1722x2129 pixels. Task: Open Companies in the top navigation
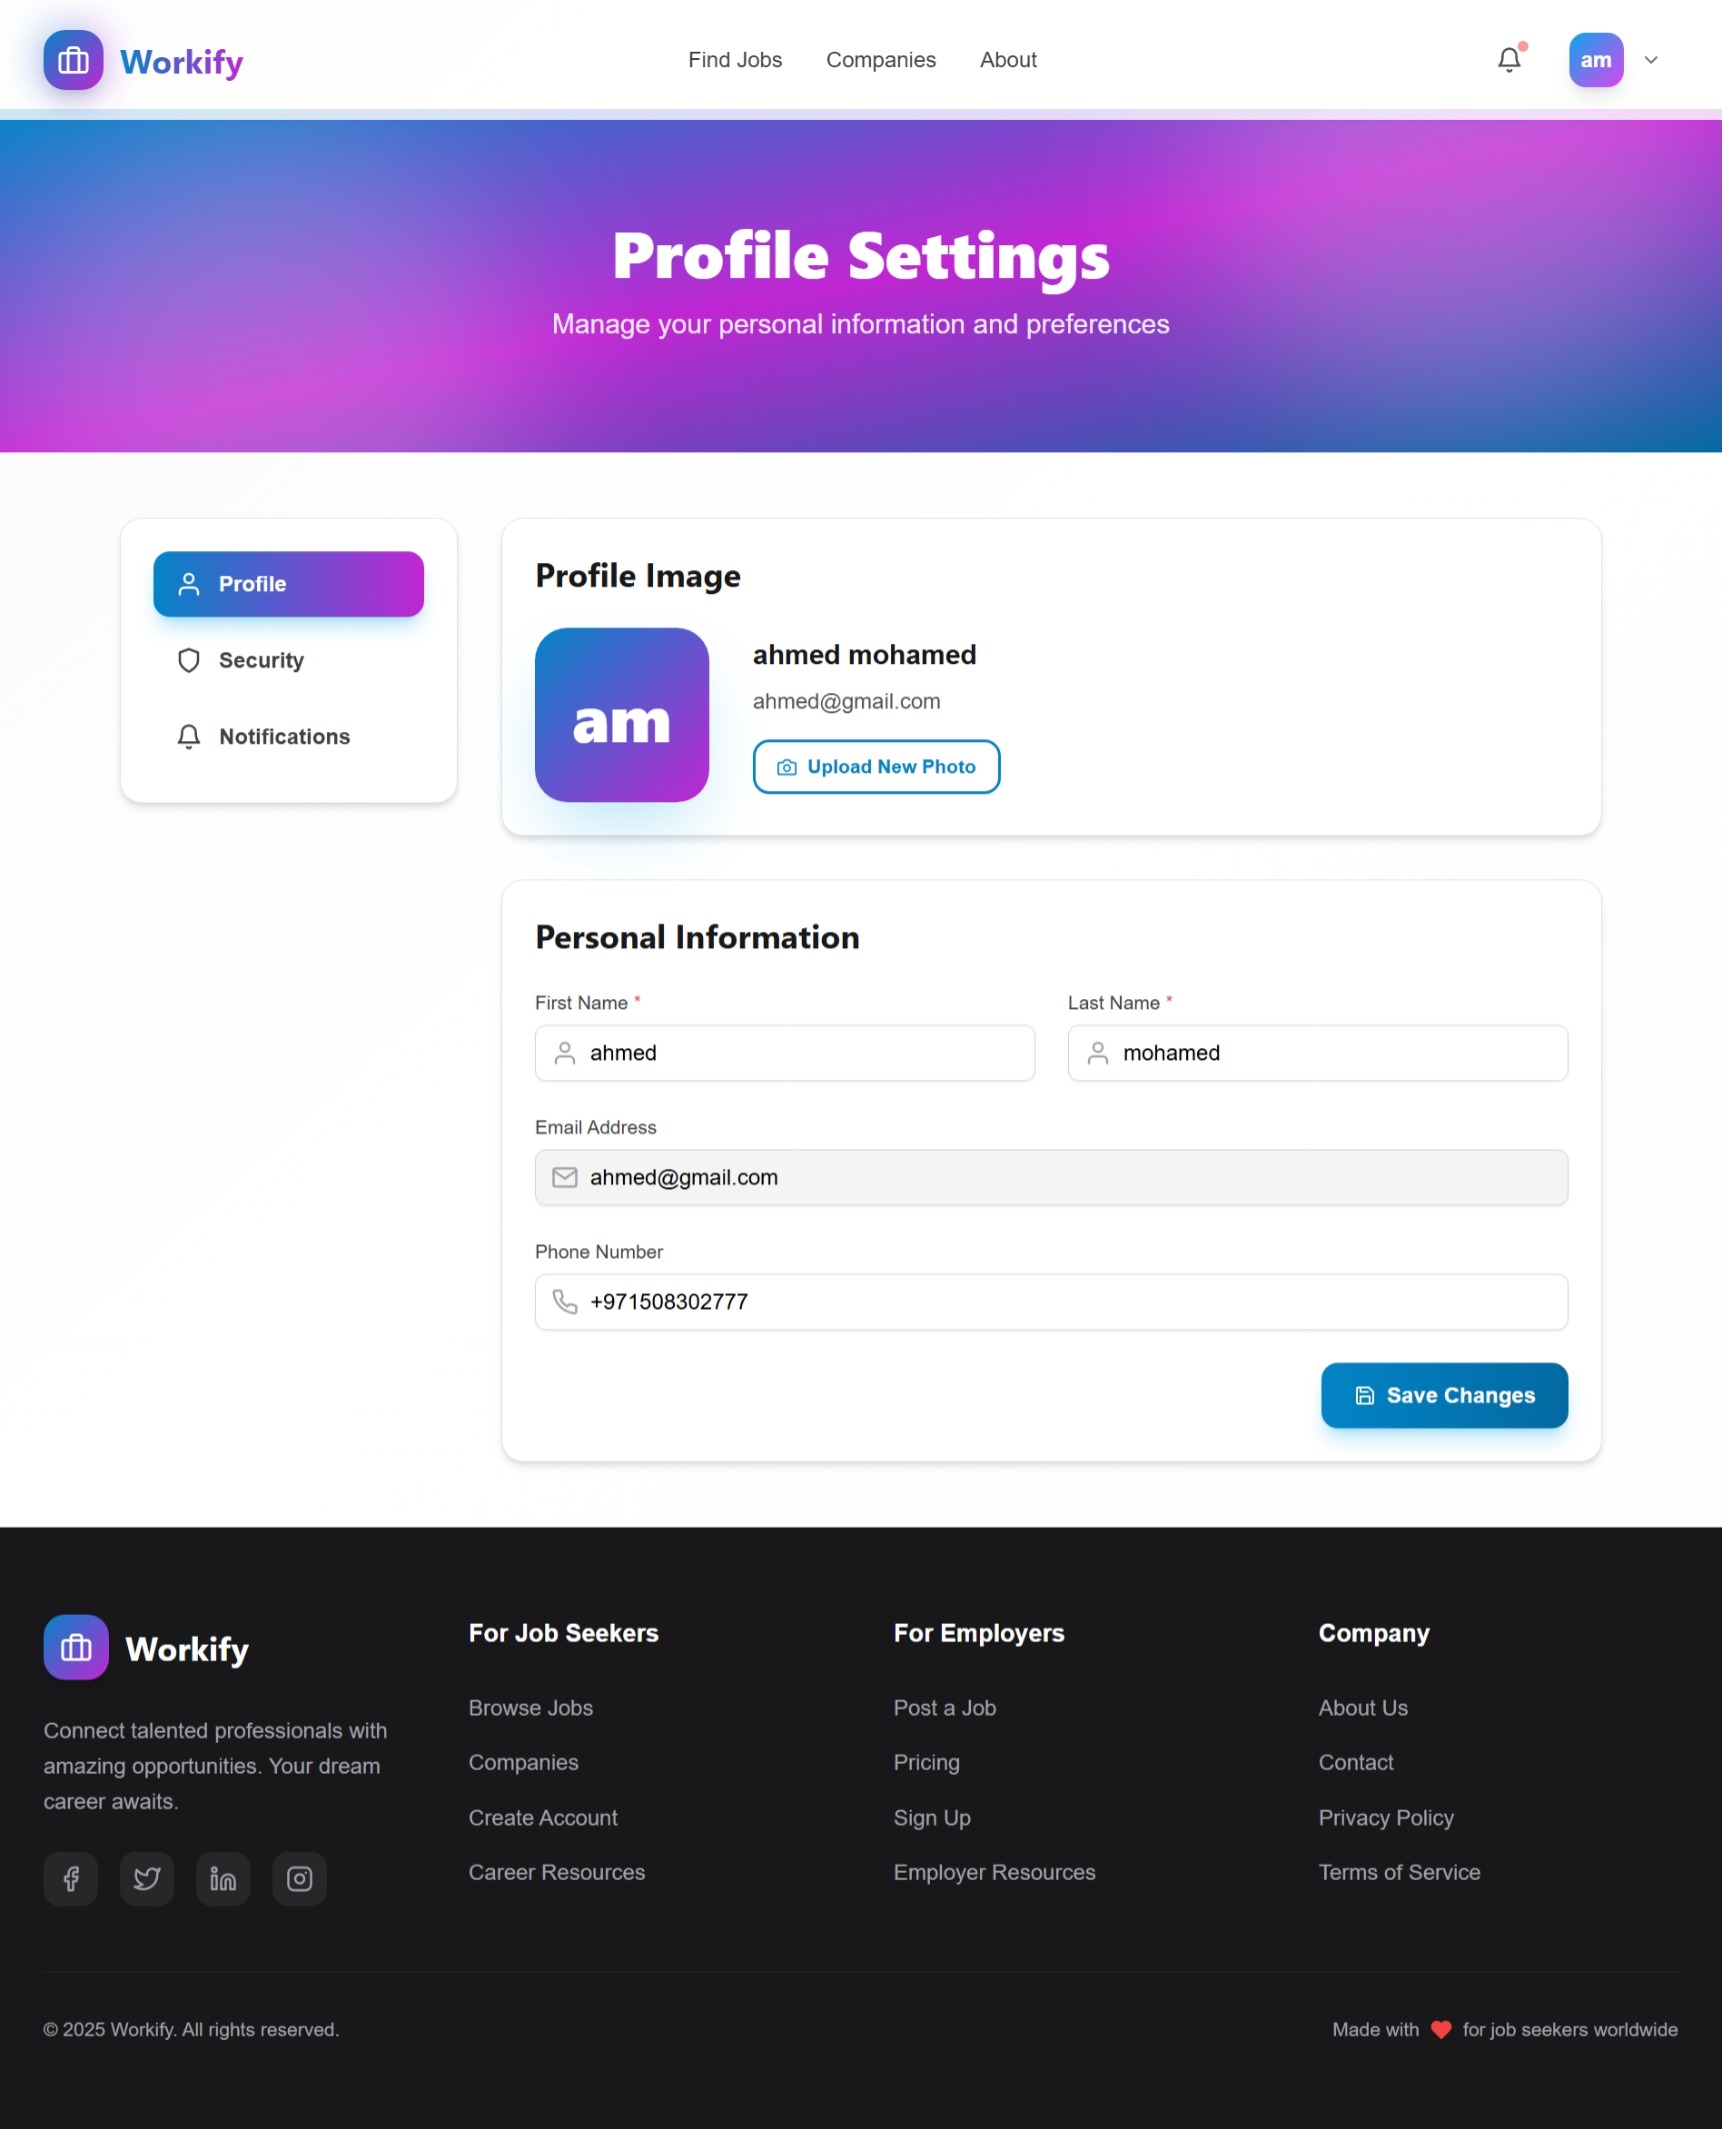click(880, 60)
